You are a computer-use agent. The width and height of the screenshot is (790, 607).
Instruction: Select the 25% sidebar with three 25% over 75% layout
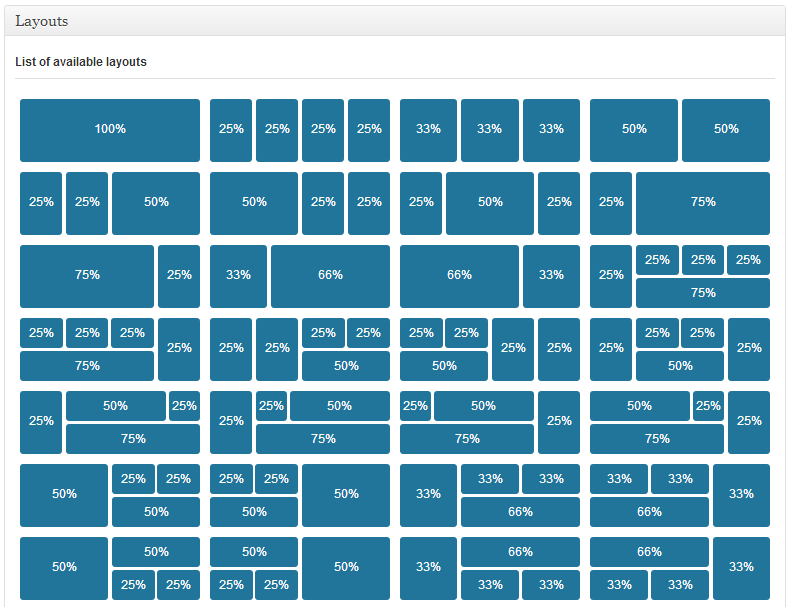pos(680,276)
